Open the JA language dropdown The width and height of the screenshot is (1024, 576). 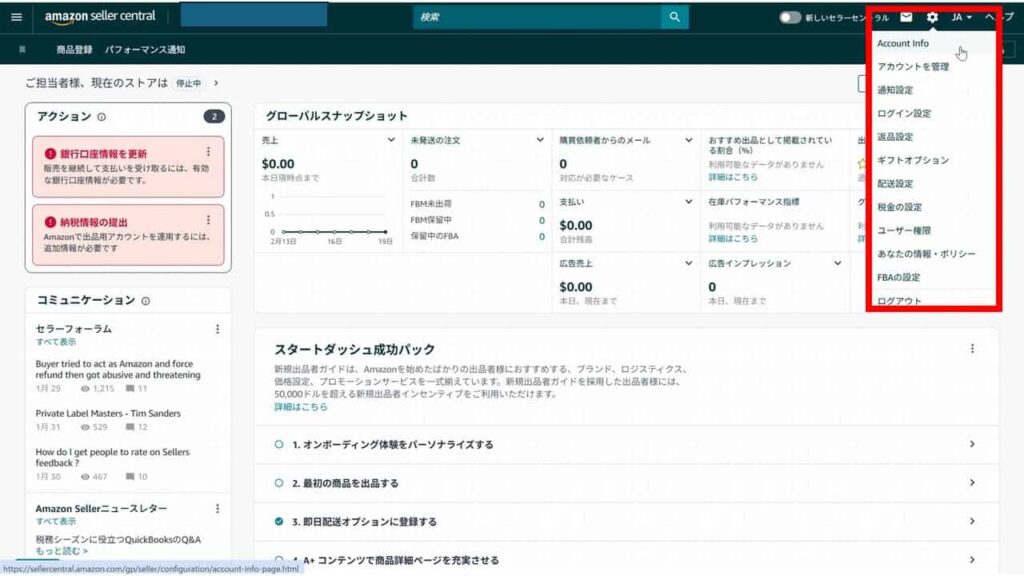tap(962, 17)
